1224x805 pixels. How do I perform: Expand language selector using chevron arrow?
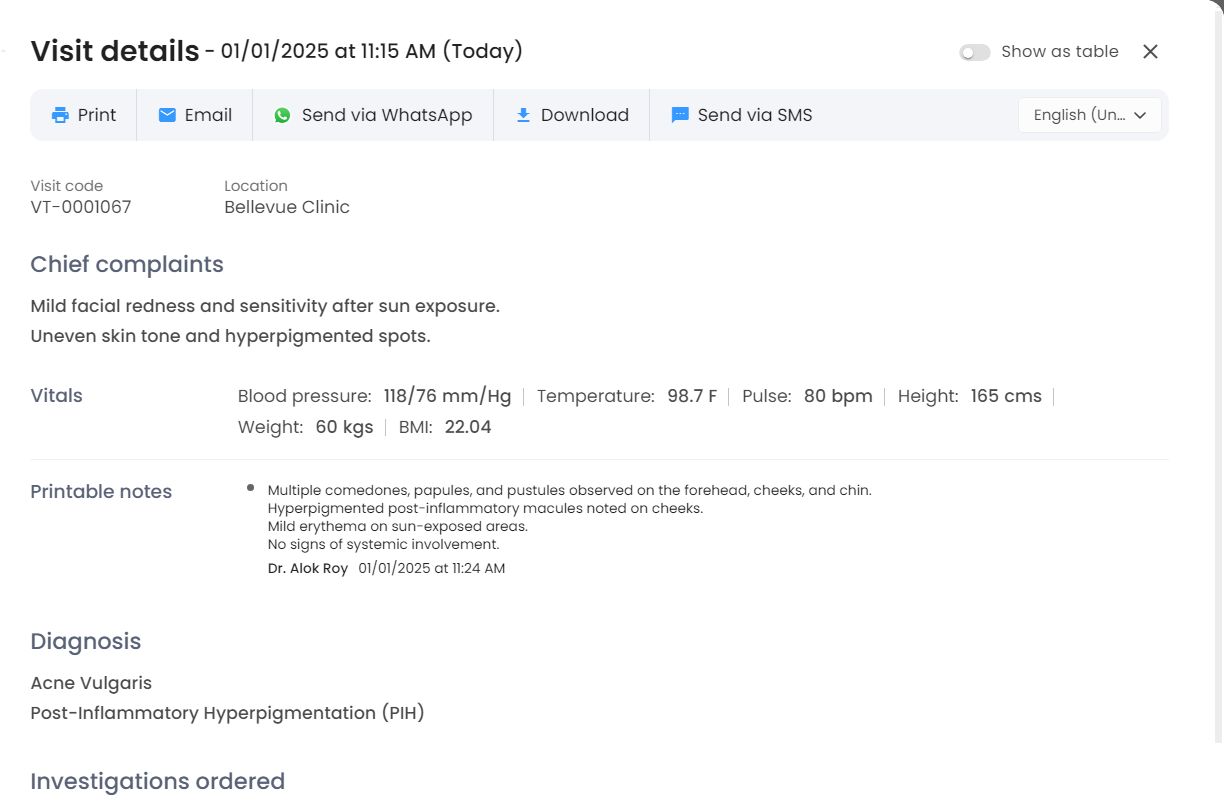point(1140,115)
